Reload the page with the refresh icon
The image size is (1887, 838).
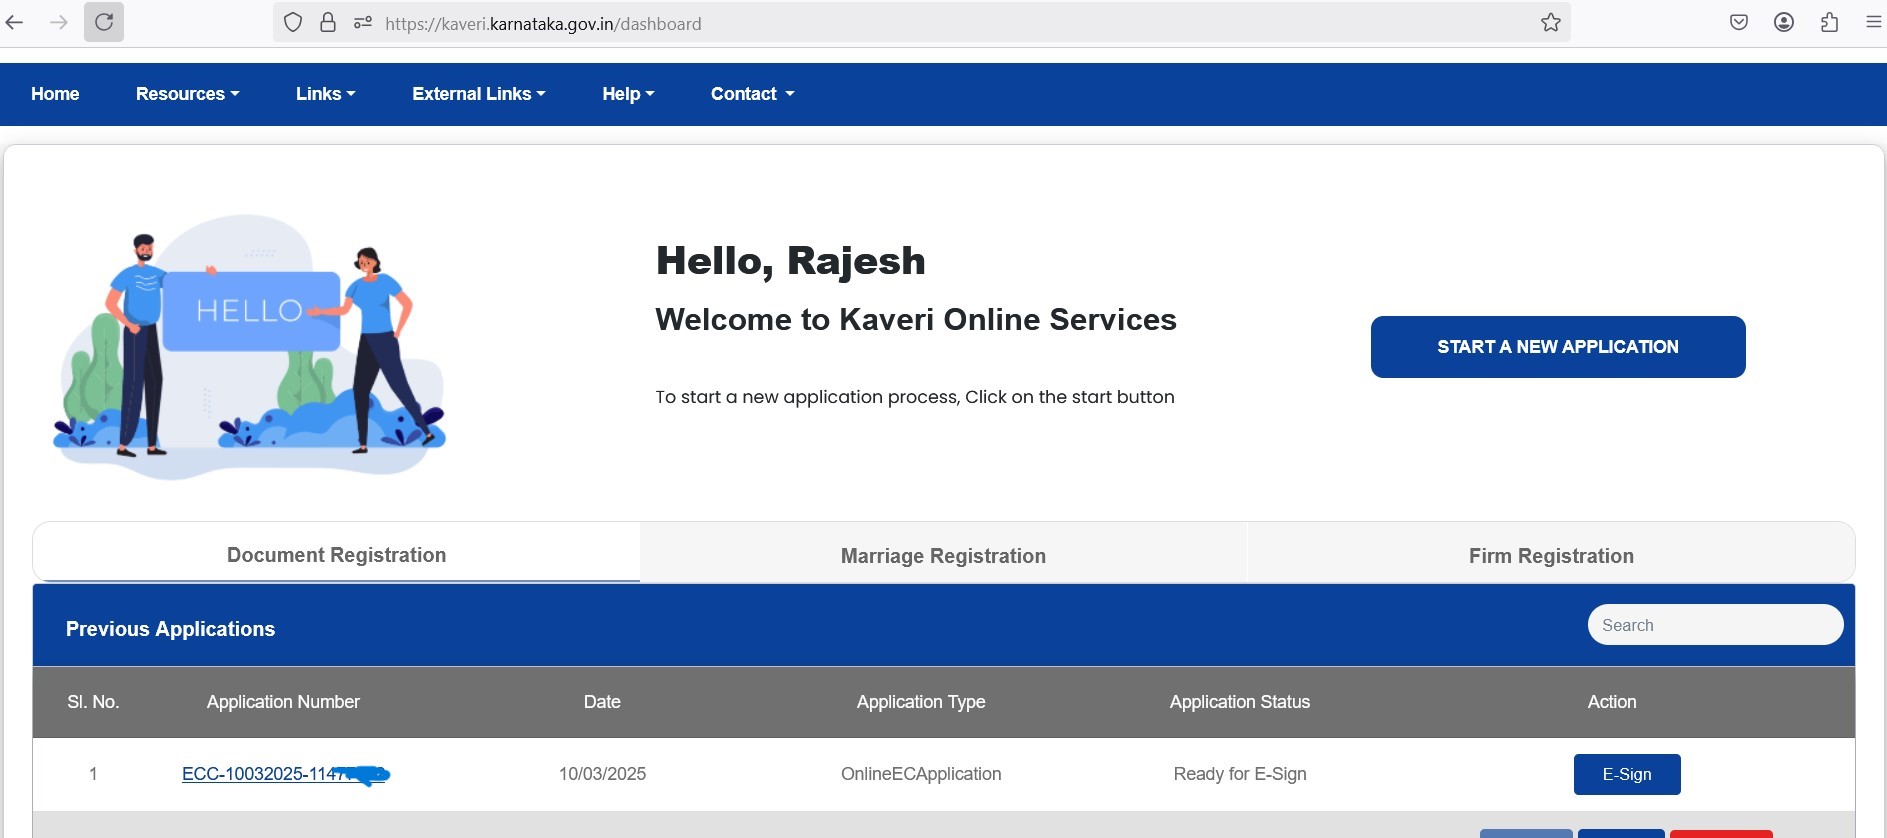tap(104, 22)
